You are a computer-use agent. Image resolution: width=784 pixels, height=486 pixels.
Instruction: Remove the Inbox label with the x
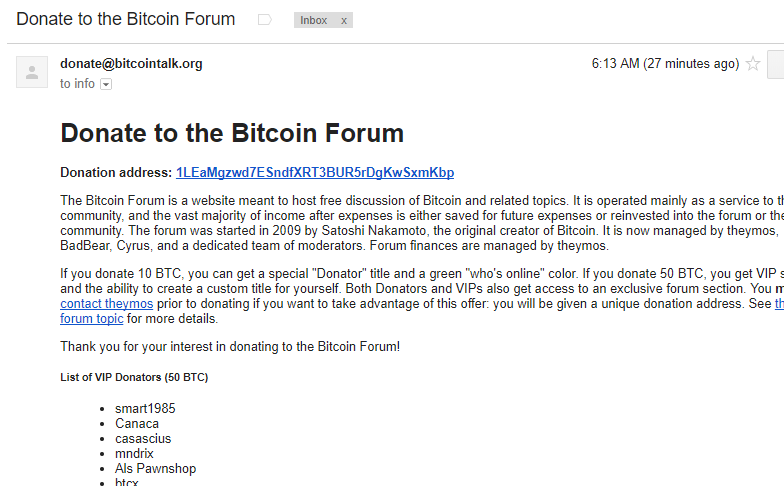pos(344,20)
